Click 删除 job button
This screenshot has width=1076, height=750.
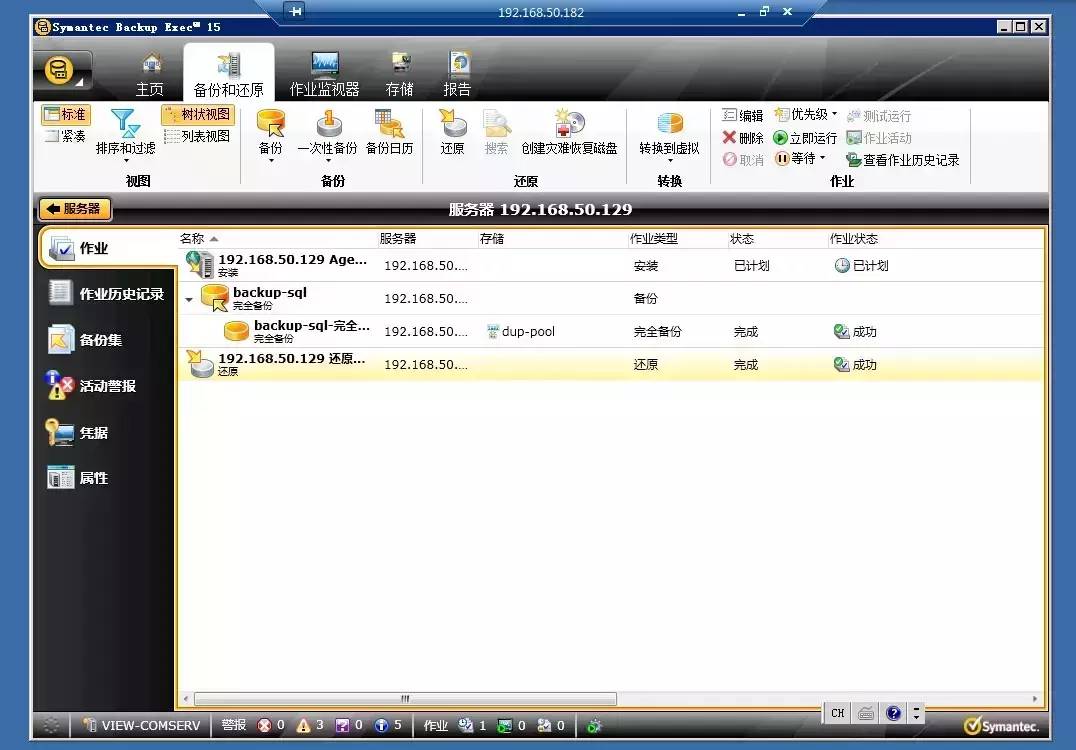742,138
